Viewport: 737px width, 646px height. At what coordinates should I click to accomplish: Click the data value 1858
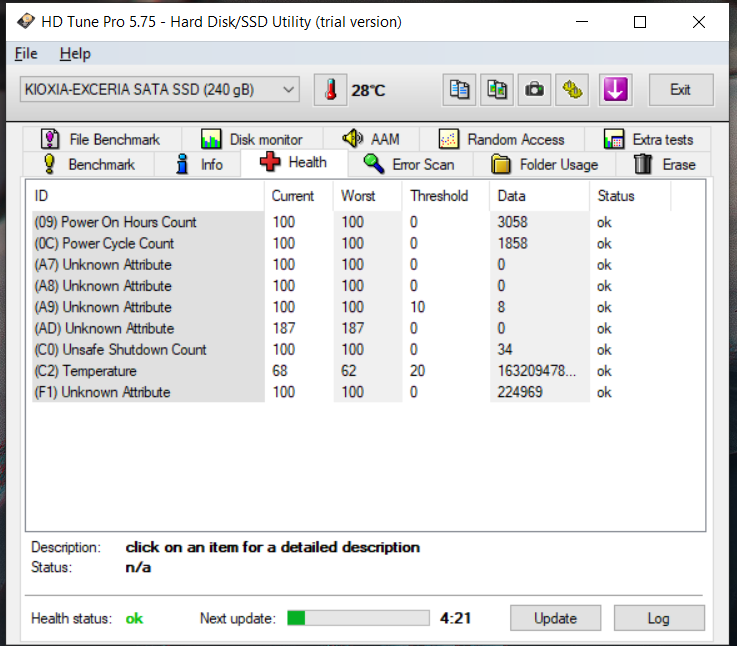tap(512, 243)
